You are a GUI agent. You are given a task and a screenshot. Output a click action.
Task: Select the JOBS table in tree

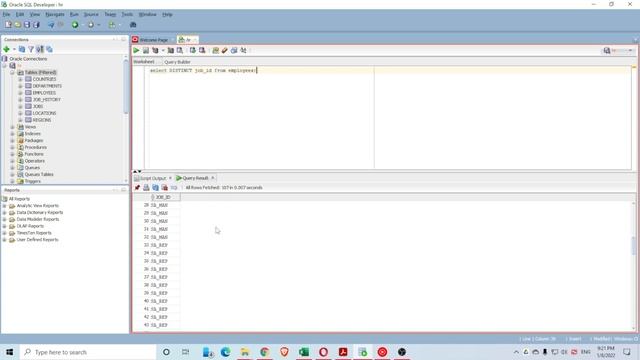(x=38, y=107)
